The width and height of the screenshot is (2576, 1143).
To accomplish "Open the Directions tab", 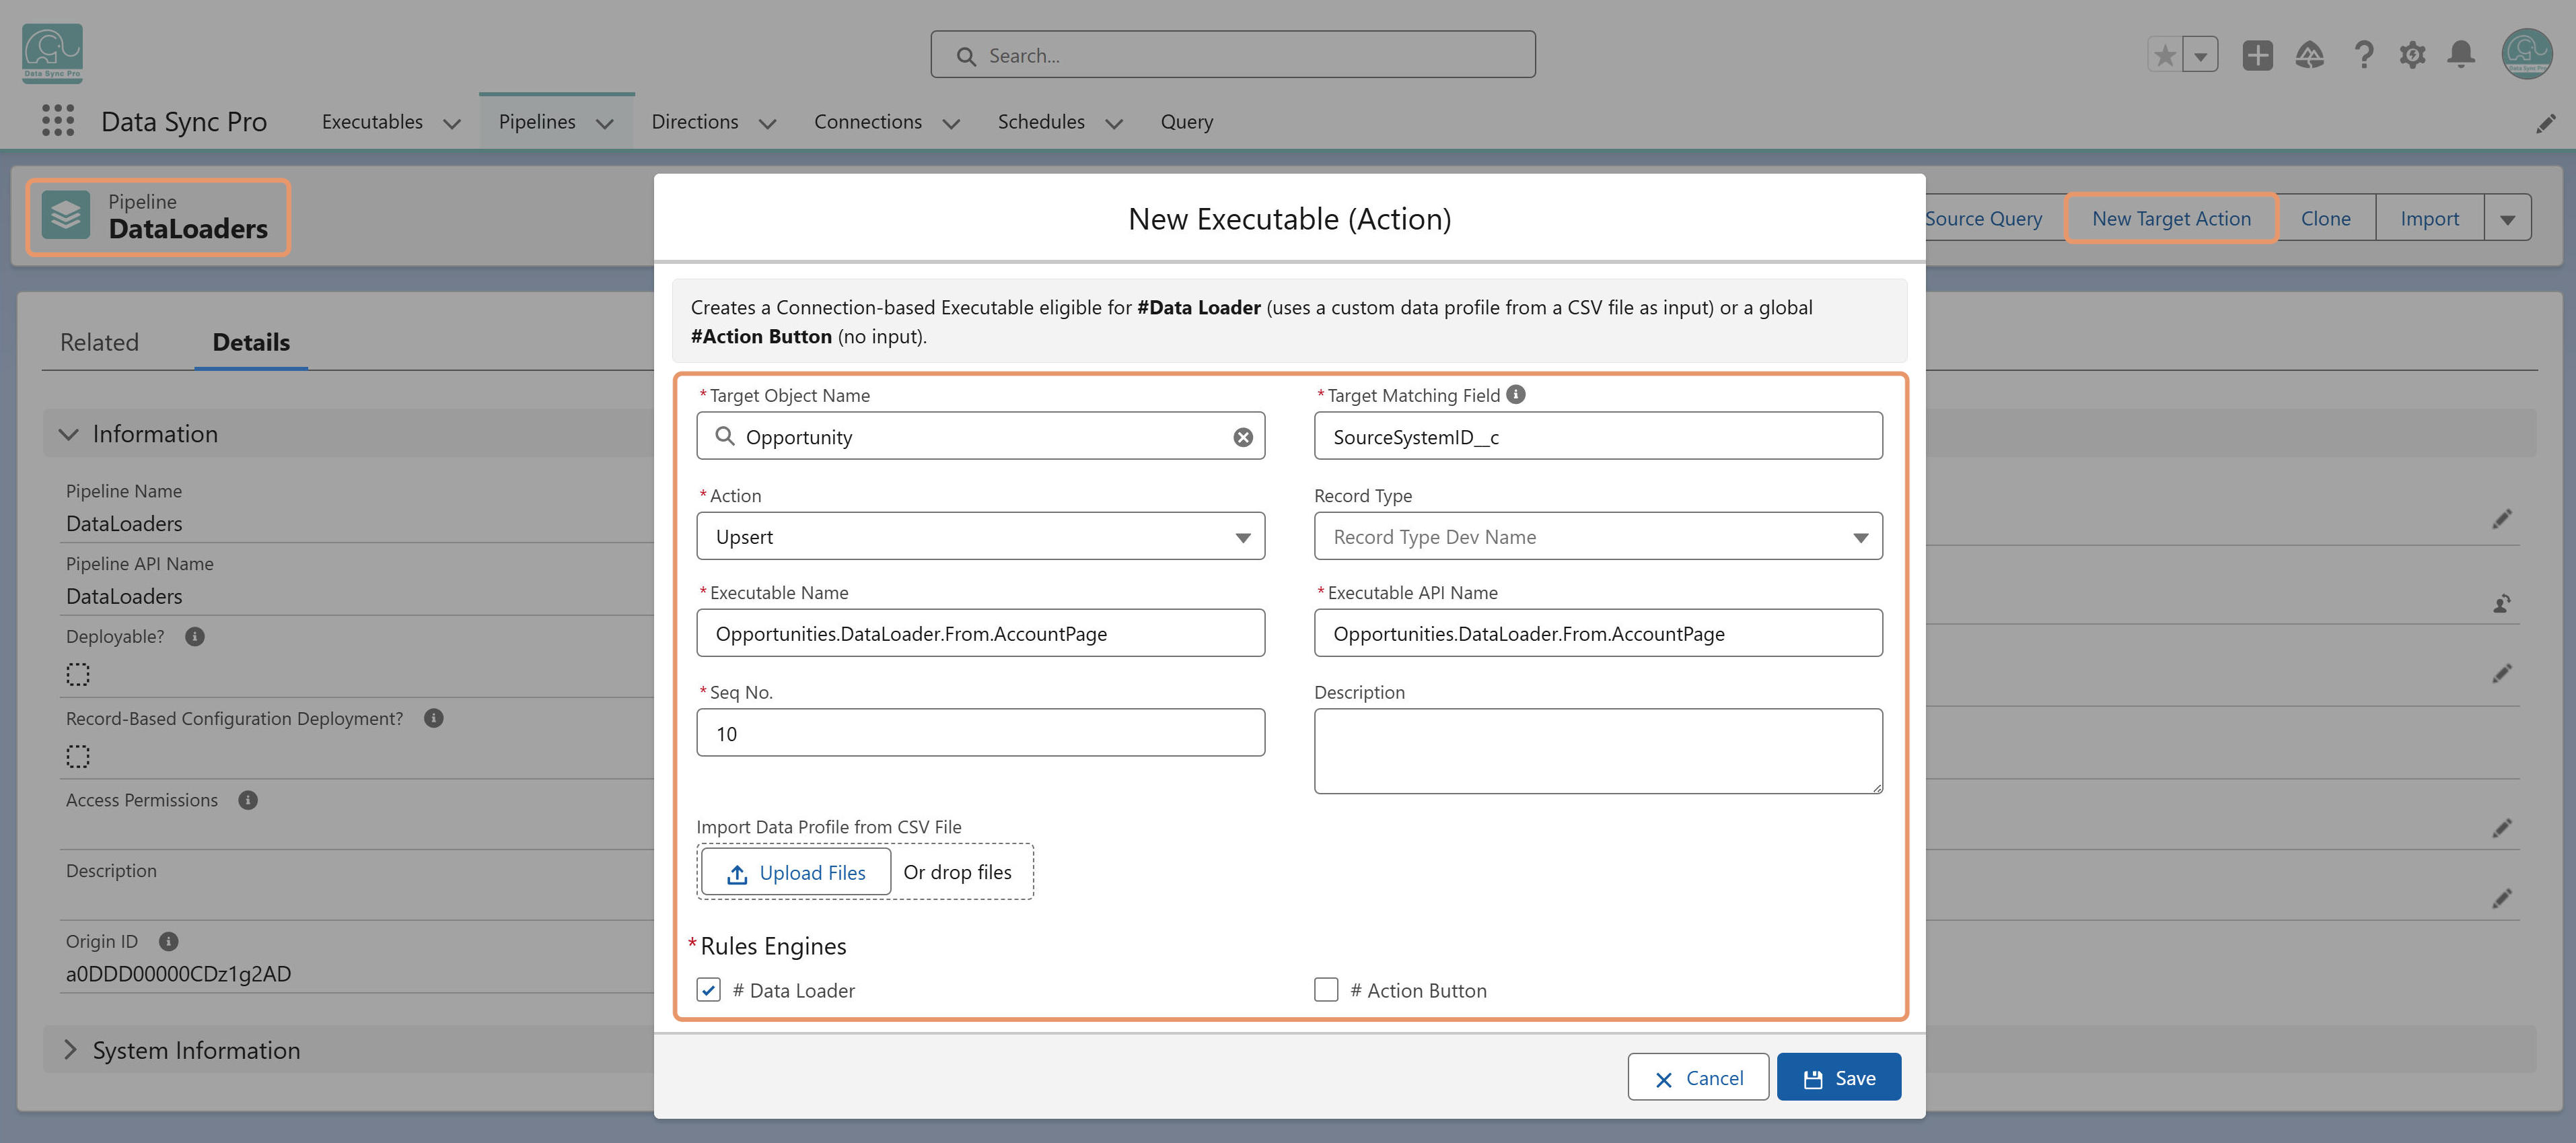I will click(x=695, y=121).
